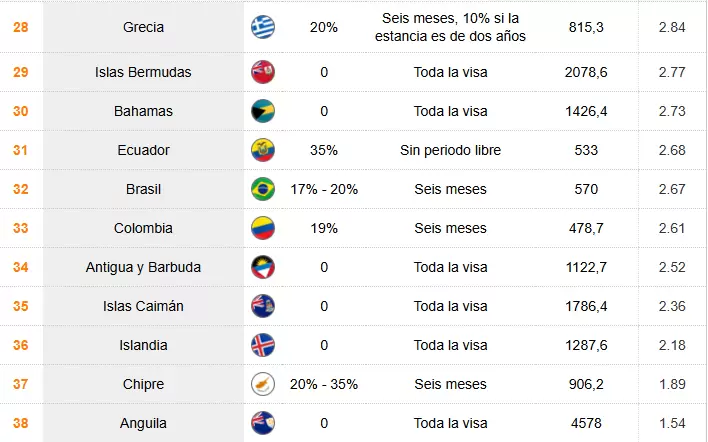Click the Chipre country name
Viewport: 708px width, 442px height.
pos(143,384)
